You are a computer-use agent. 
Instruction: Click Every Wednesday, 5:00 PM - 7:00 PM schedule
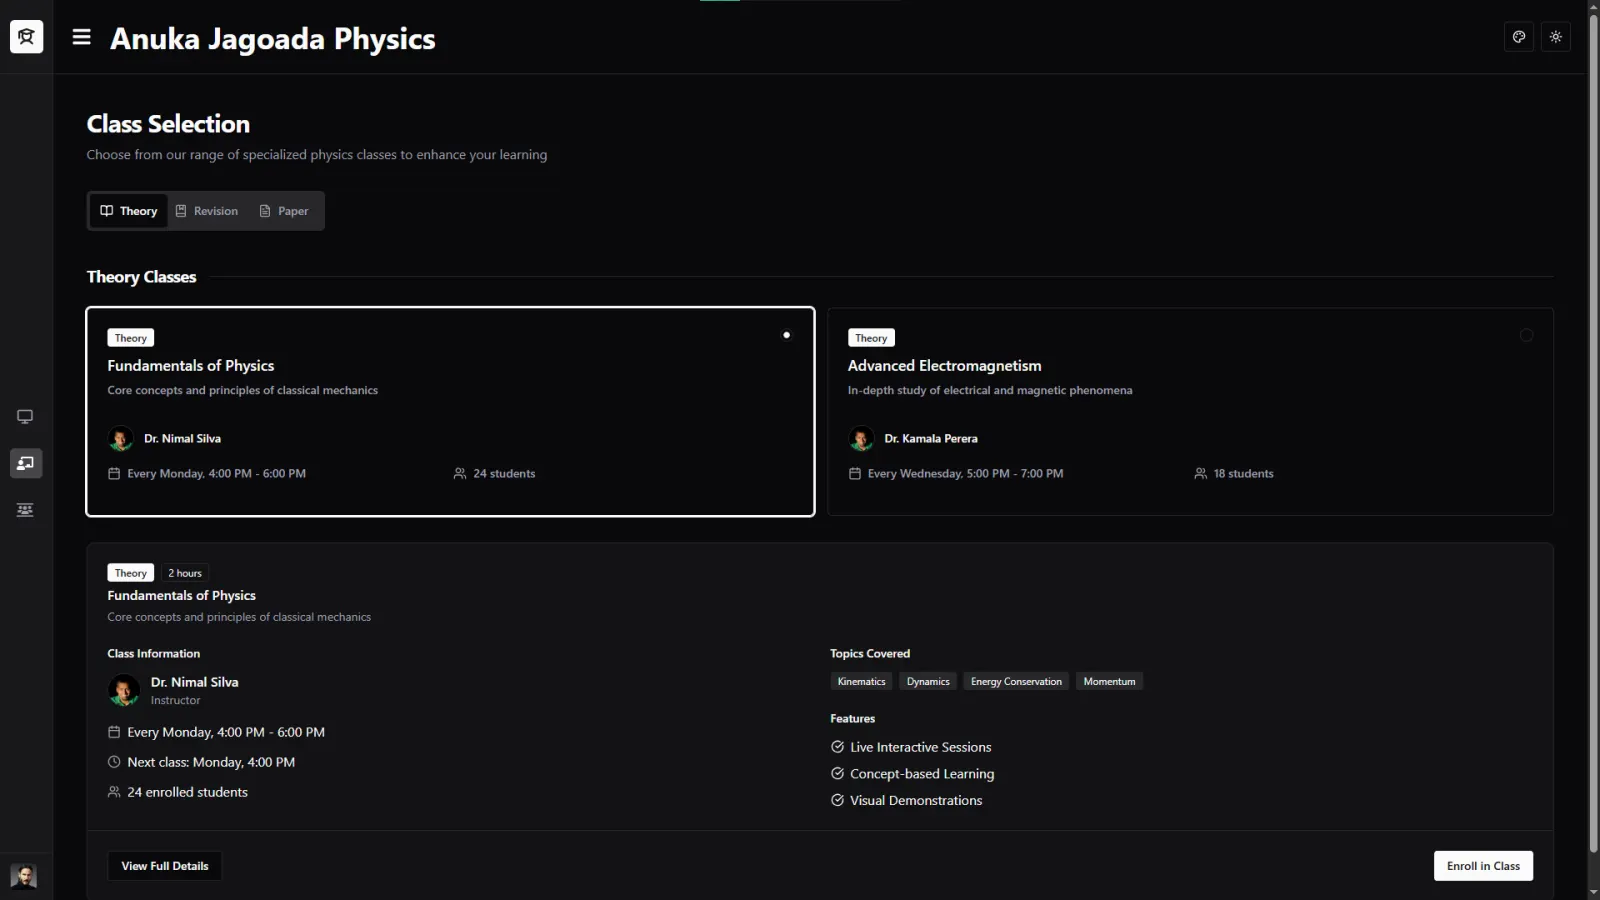tap(956, 474)
